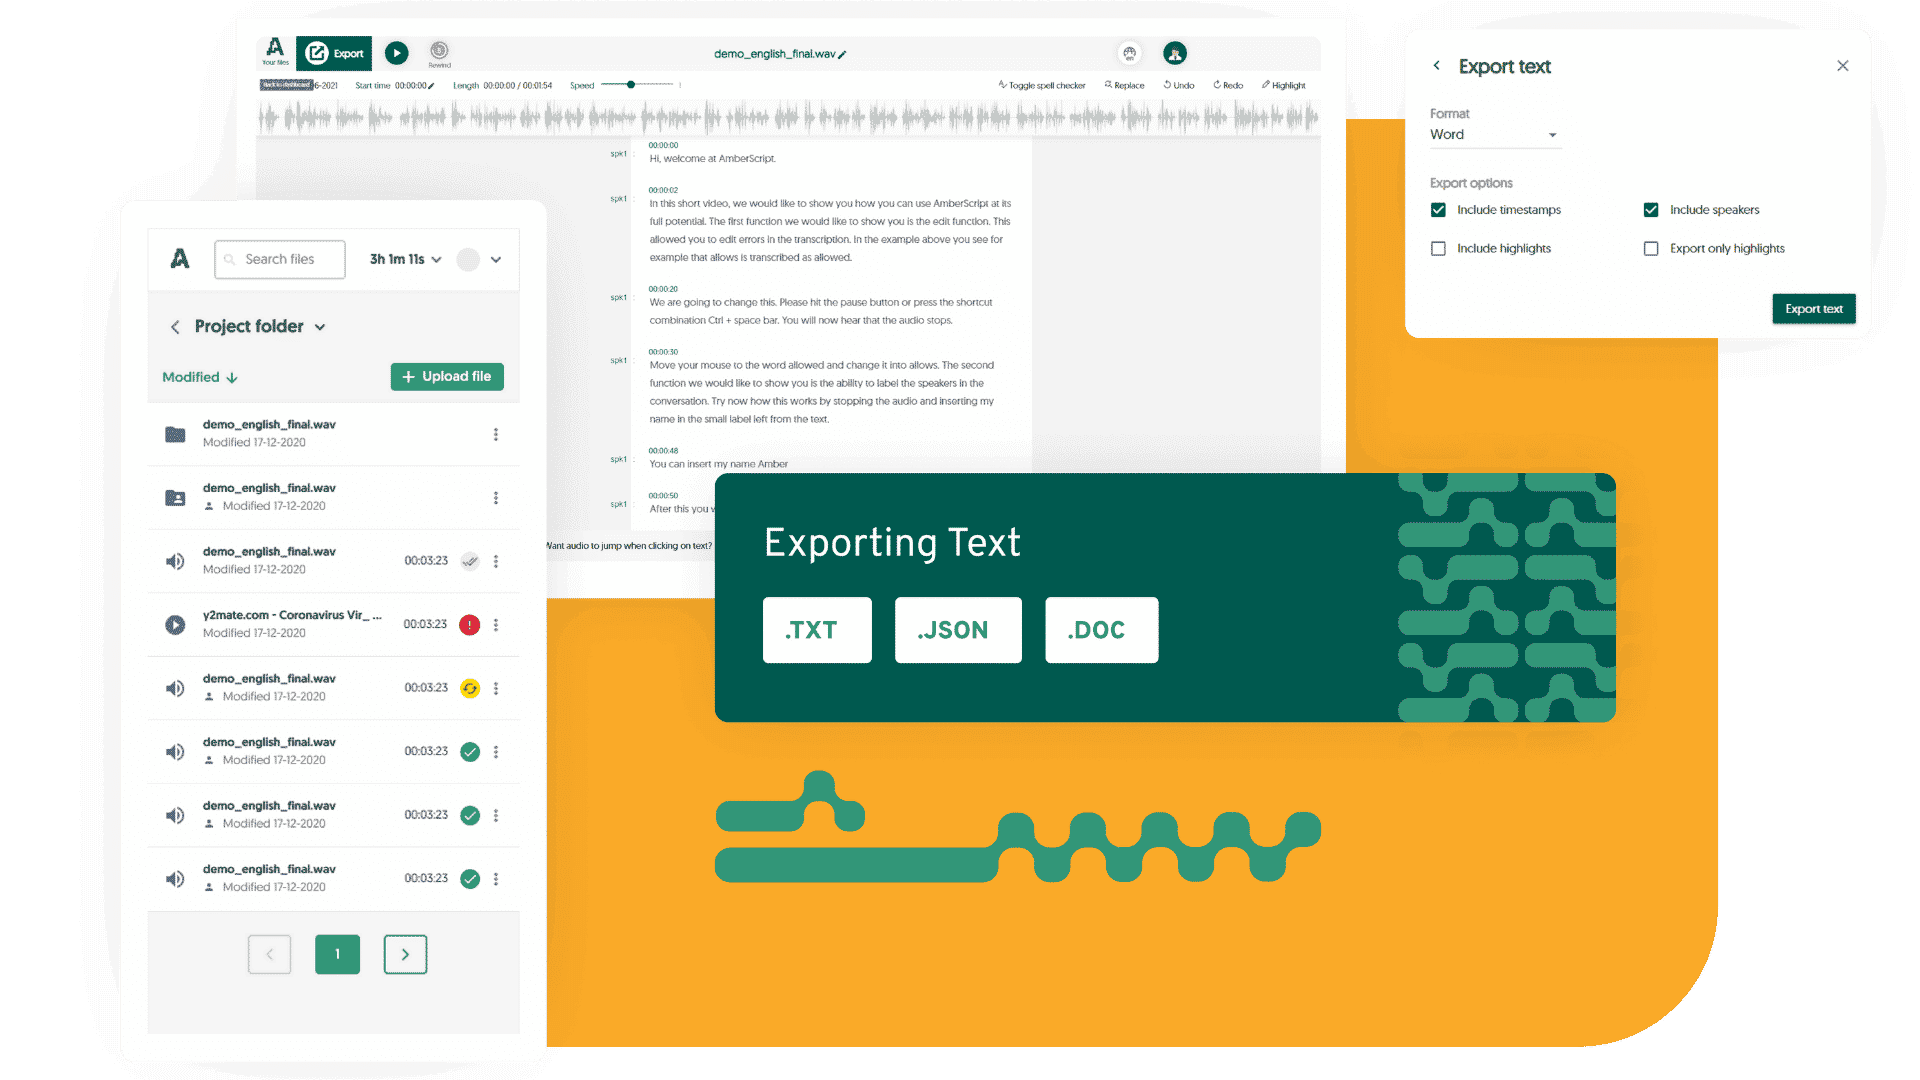Click the Search files input field

click(280, 259)
